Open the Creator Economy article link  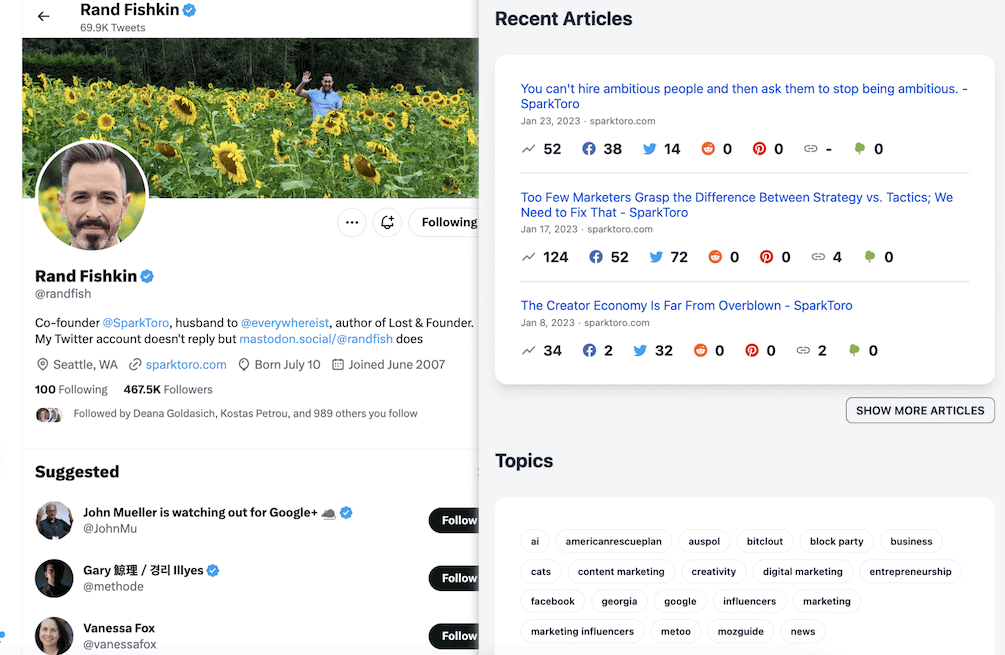pos(686,306)
